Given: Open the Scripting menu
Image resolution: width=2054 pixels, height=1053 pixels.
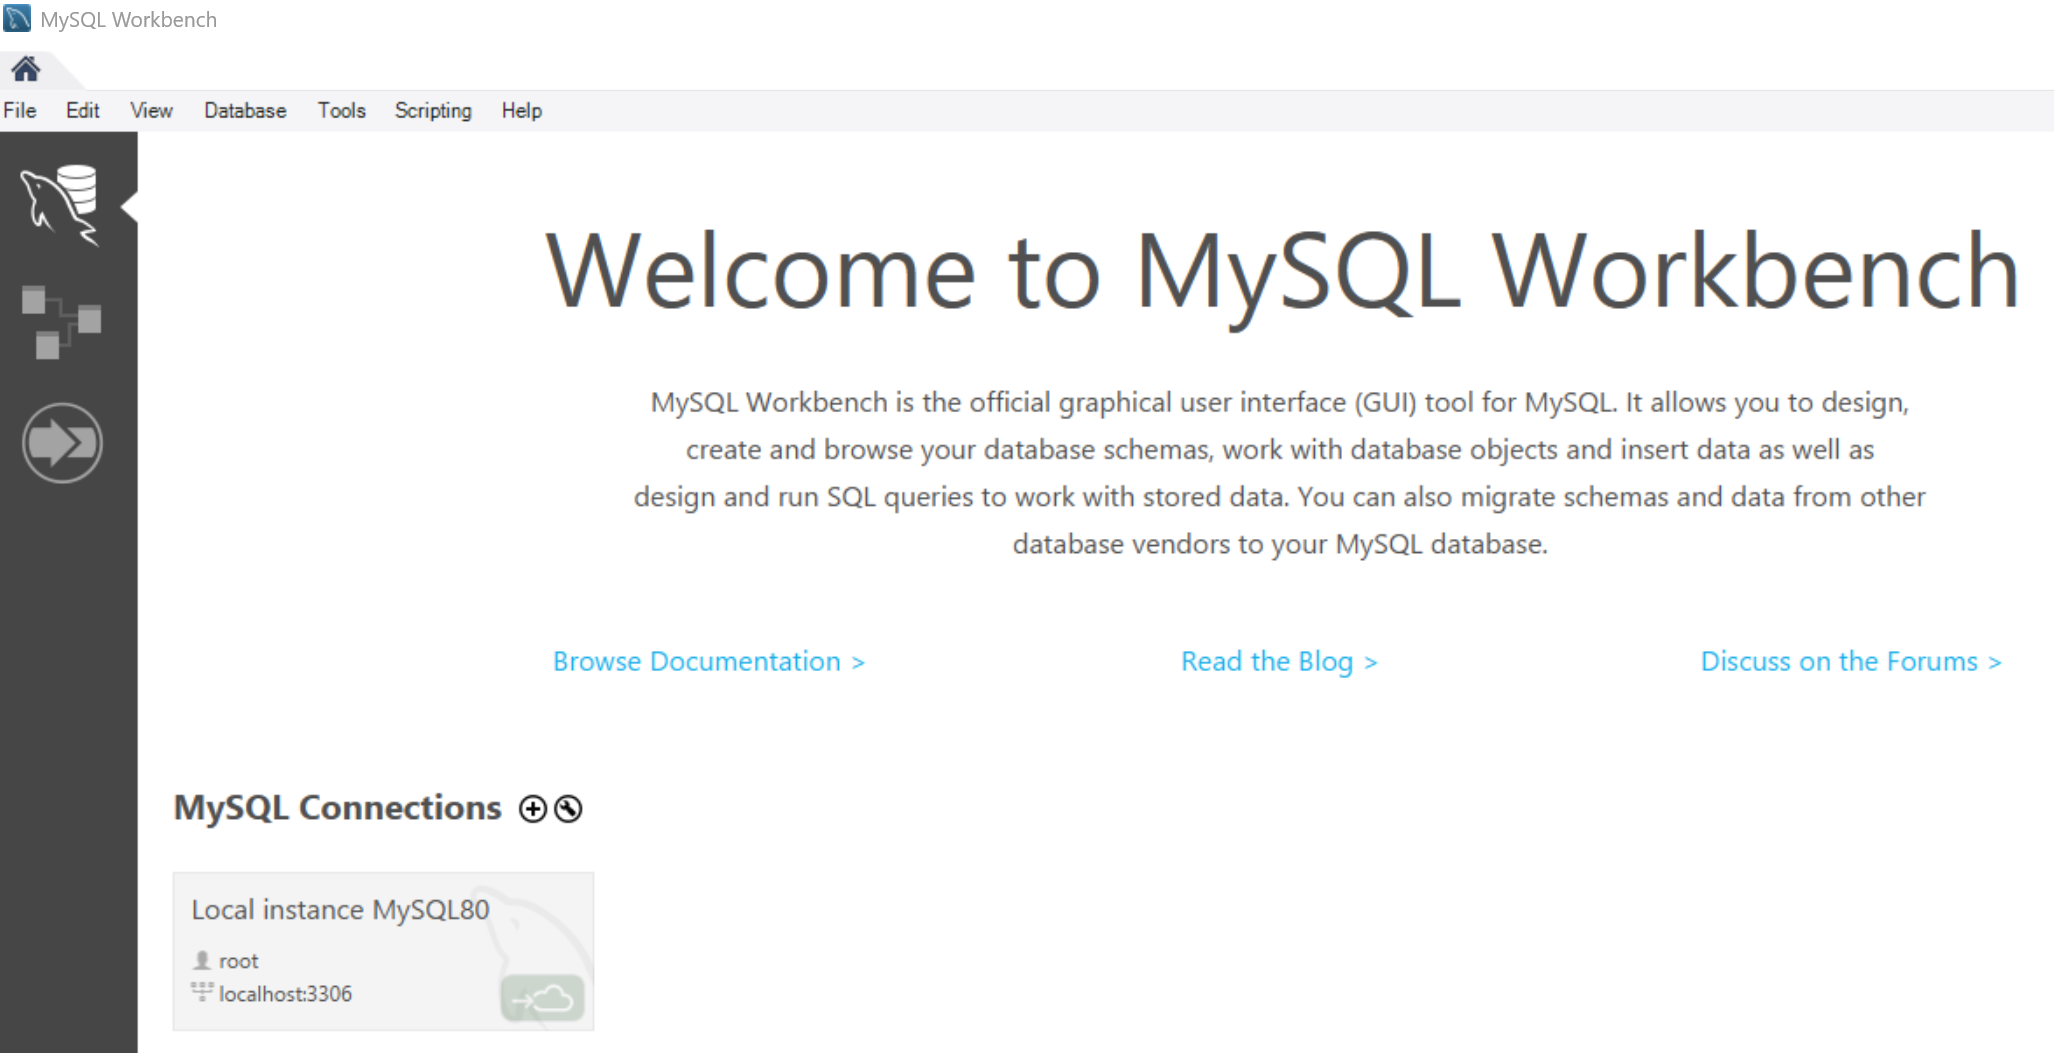Looking at the screenshot, I should [x=433, y=111].
